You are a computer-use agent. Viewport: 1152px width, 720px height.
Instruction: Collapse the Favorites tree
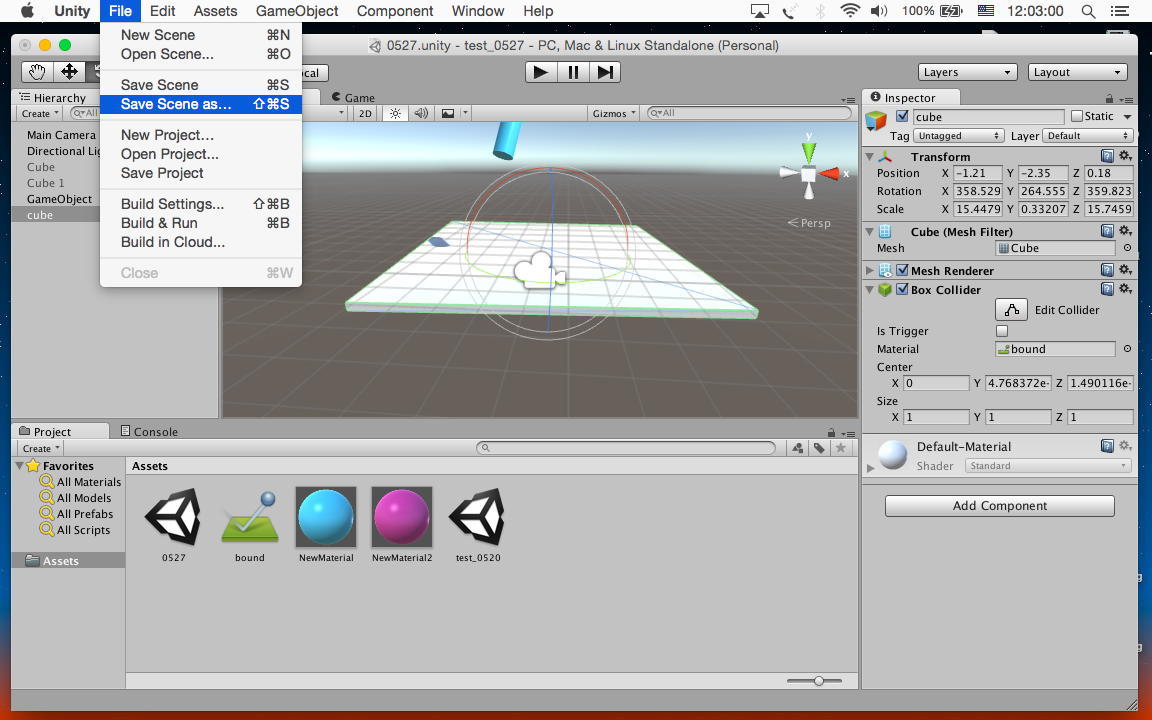(x=20, y=466)
